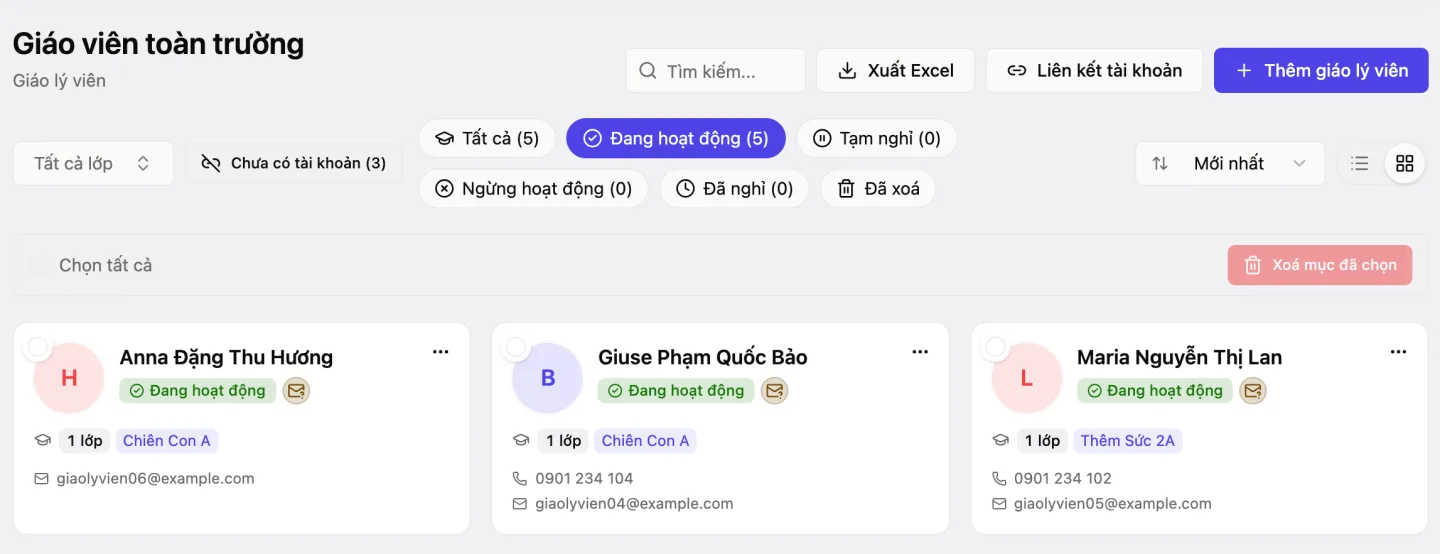Click phone icon next to 0901 234 102

(999, 478)
